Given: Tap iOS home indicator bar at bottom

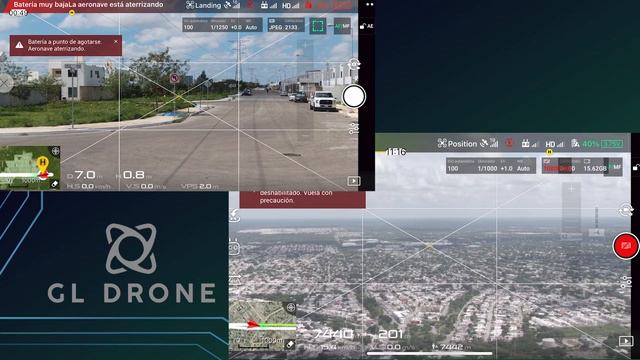Looking at the screenshot, I should click(429, 353).
